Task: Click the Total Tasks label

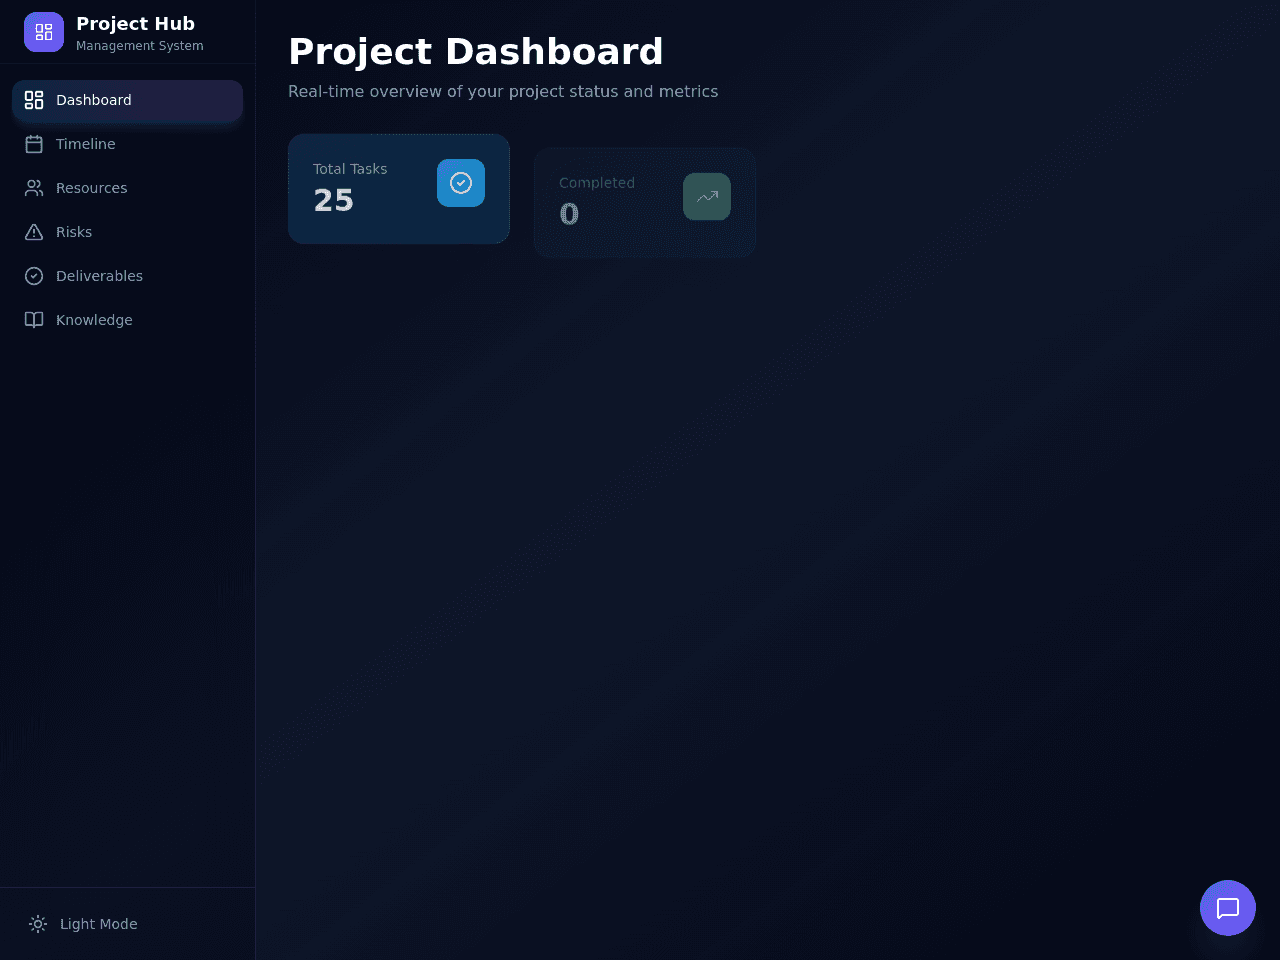Action: point(350,169)
